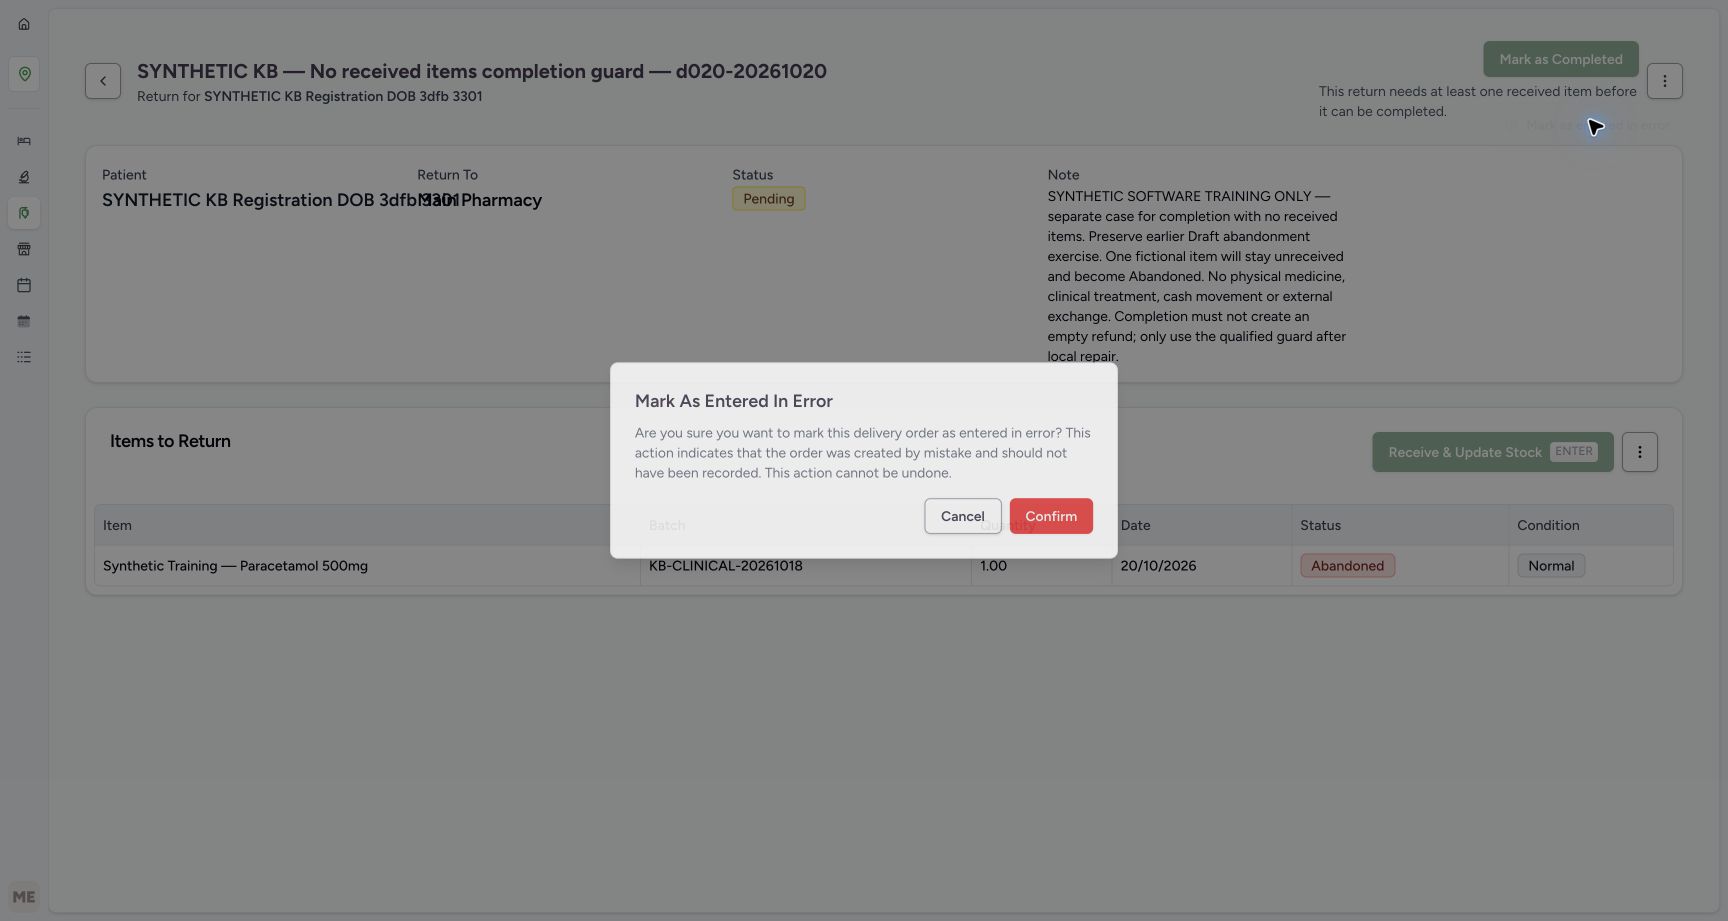Open the filled calendar grid icon in sidebar
The height and width of the screenshot is (921, 1728).
pos(24,321)
